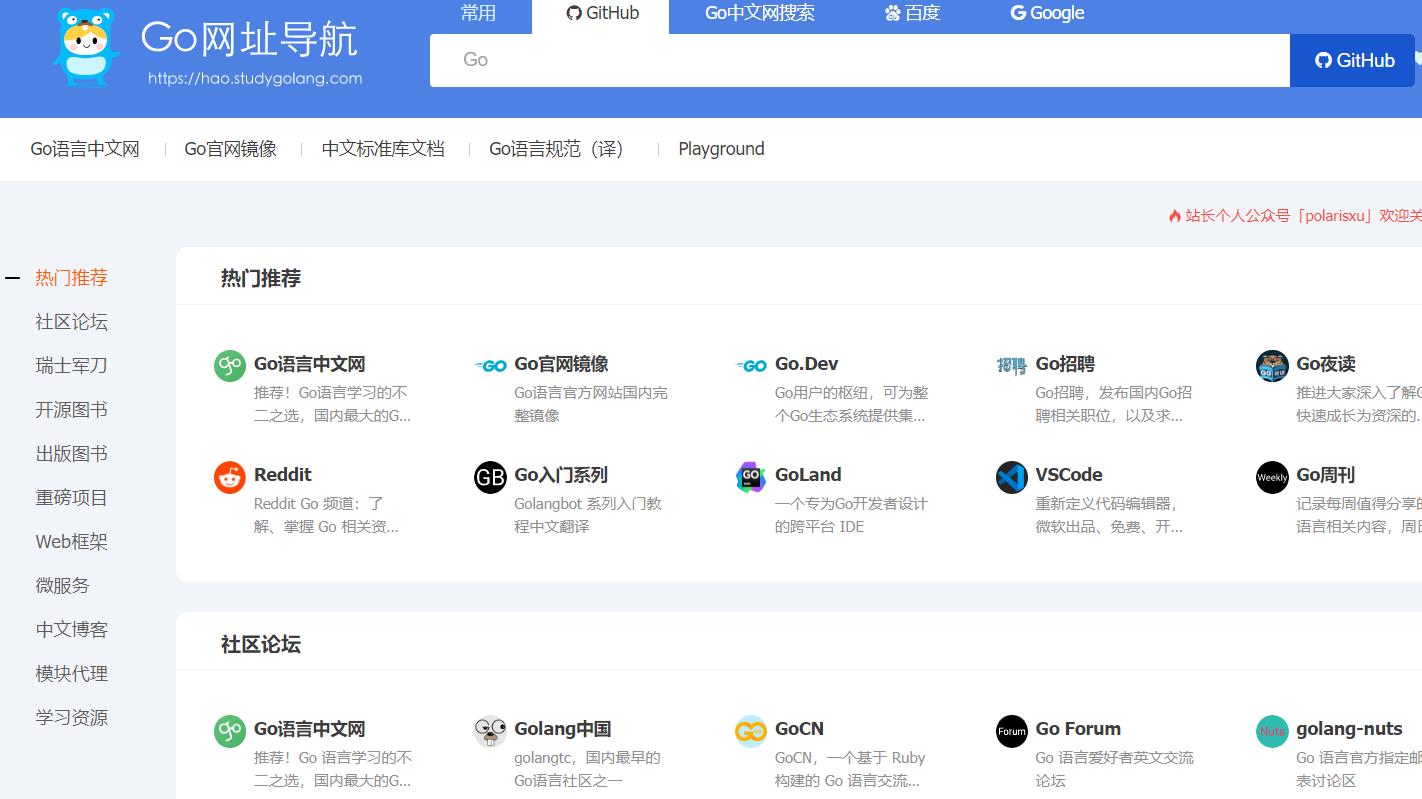Open 中文标准库文档 link

pyautogui.click(x=383, y=149)
